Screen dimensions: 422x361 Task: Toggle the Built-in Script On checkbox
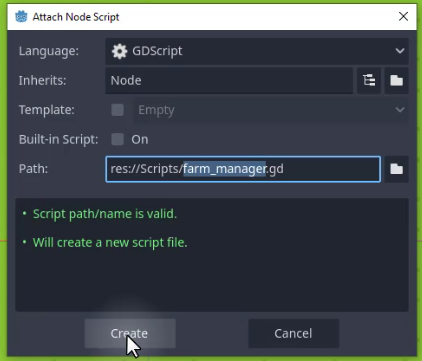pyautogui.click(x=117, y=139)
